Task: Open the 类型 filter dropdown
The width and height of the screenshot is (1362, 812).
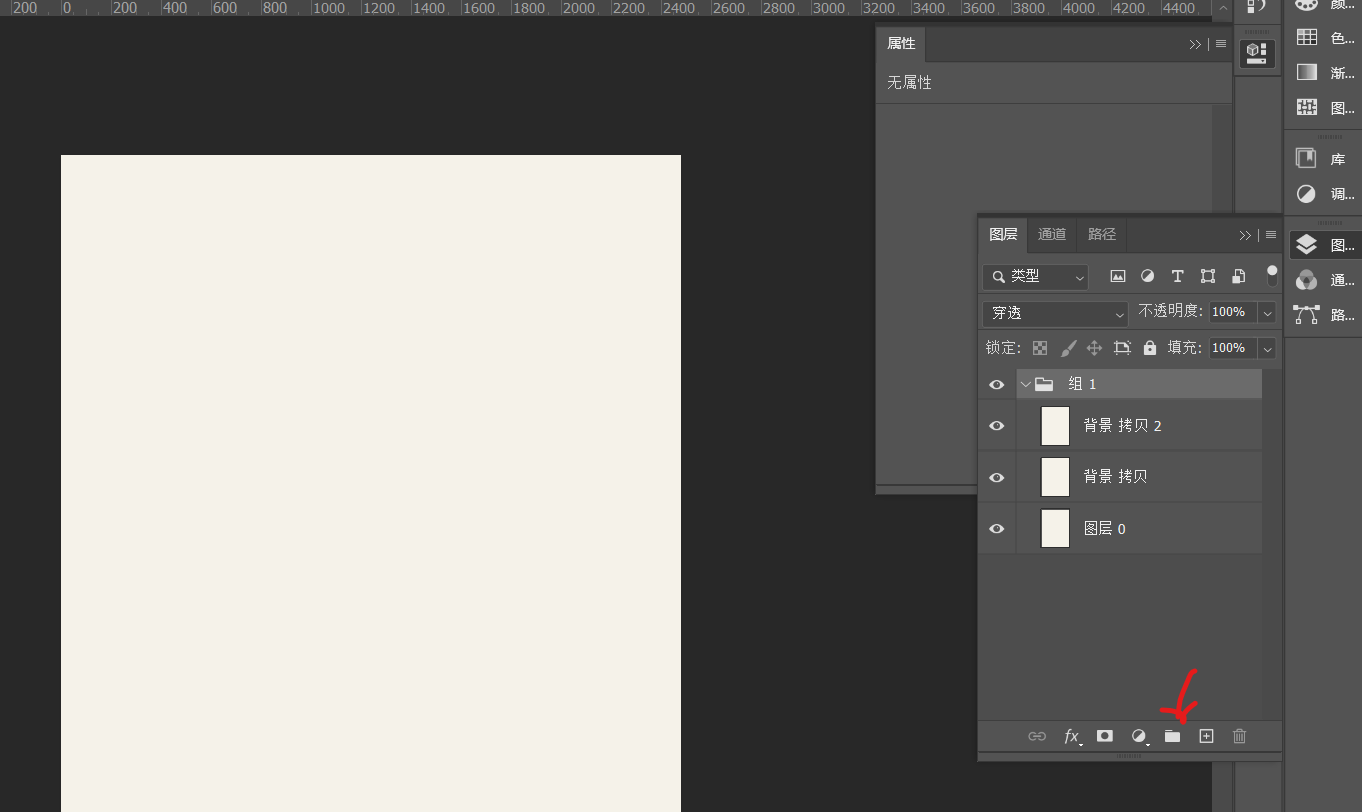Action: point(1035,276)
